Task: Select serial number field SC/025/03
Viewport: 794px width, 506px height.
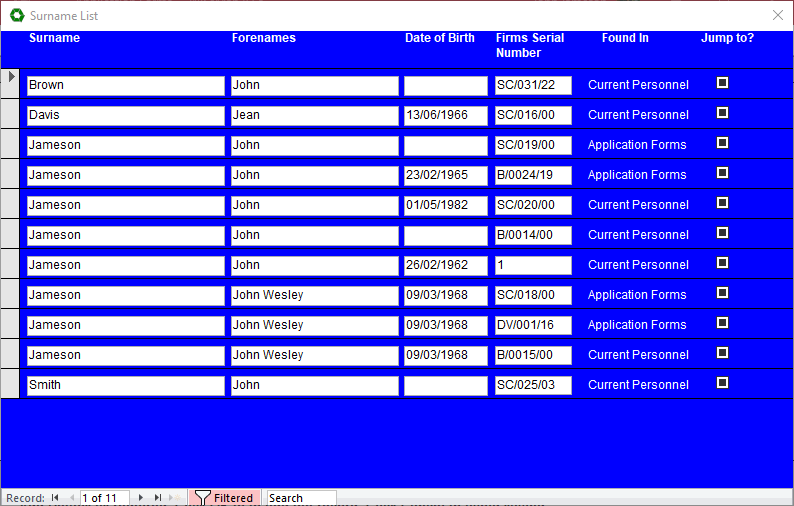Action: point(533,385)
